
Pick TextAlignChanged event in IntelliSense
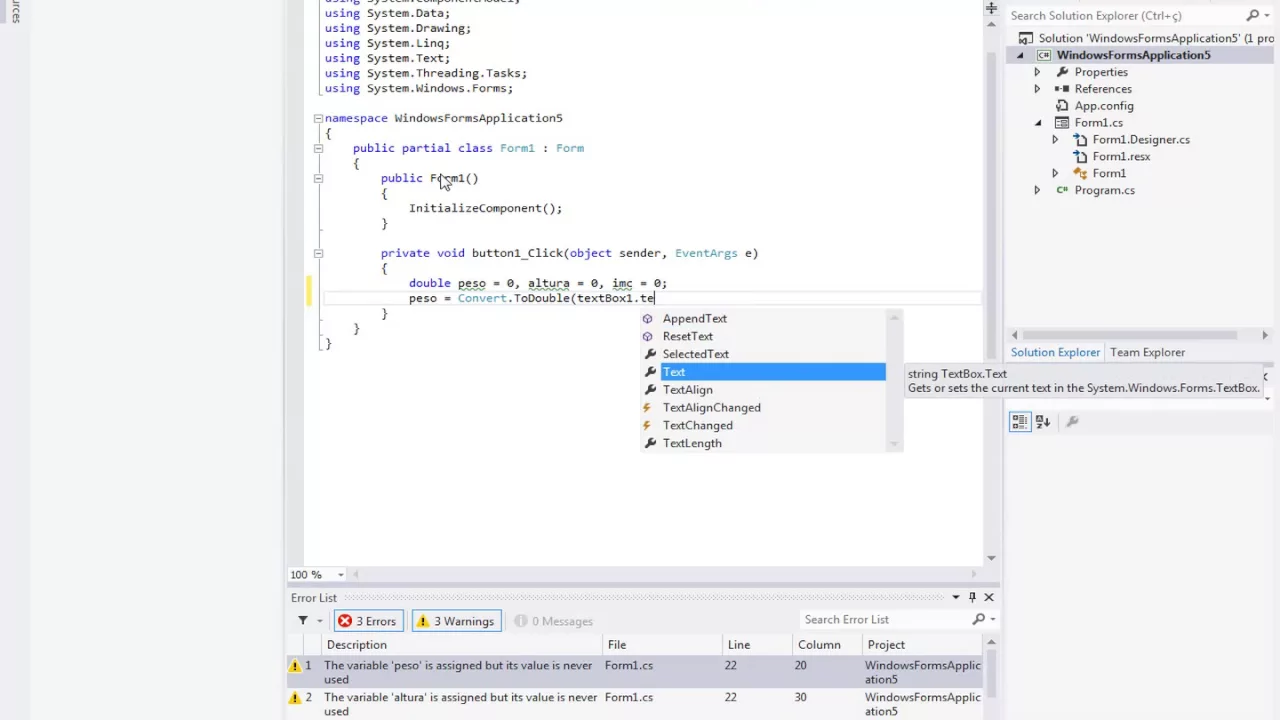pos(711,408)
